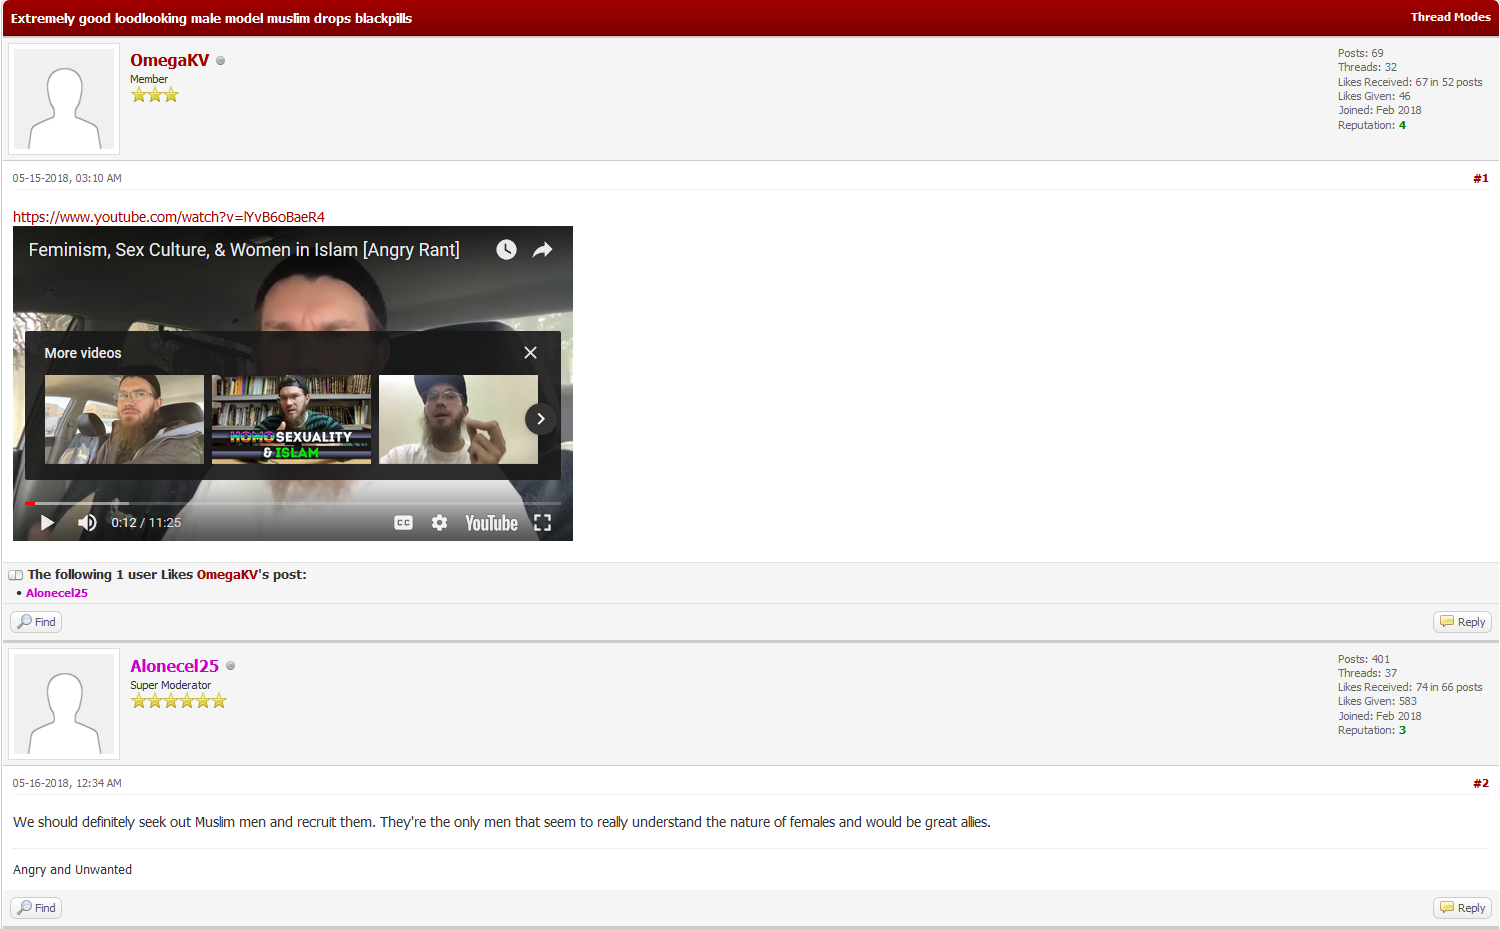Screen dimensions: 1500x929
Task: Click the 05-15-2018 post timestamp
Action: [x=67, y=178]
